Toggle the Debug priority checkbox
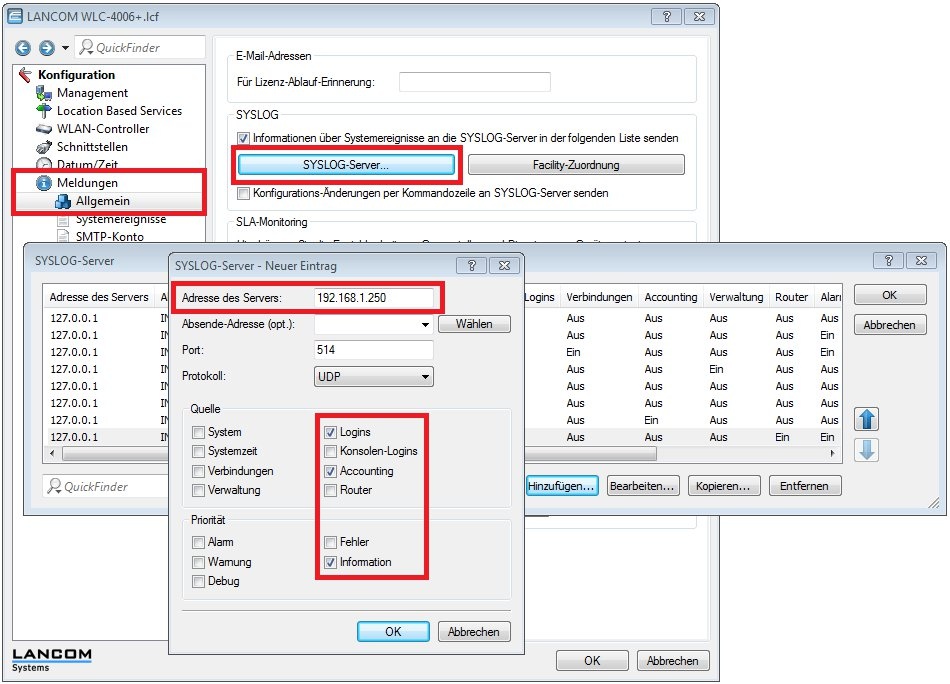Image resolution: width=950 pixels, height=684 pixels. (199, 581)
